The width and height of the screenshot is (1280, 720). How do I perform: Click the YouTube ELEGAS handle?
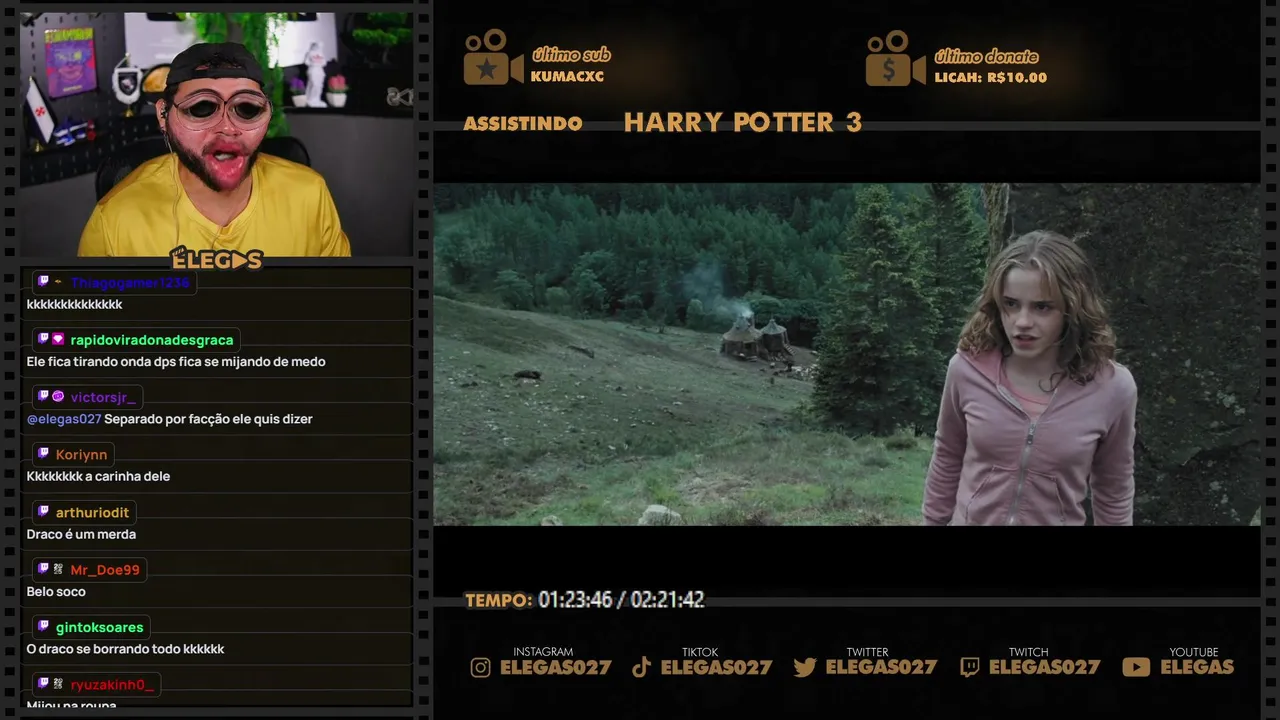1197,667
